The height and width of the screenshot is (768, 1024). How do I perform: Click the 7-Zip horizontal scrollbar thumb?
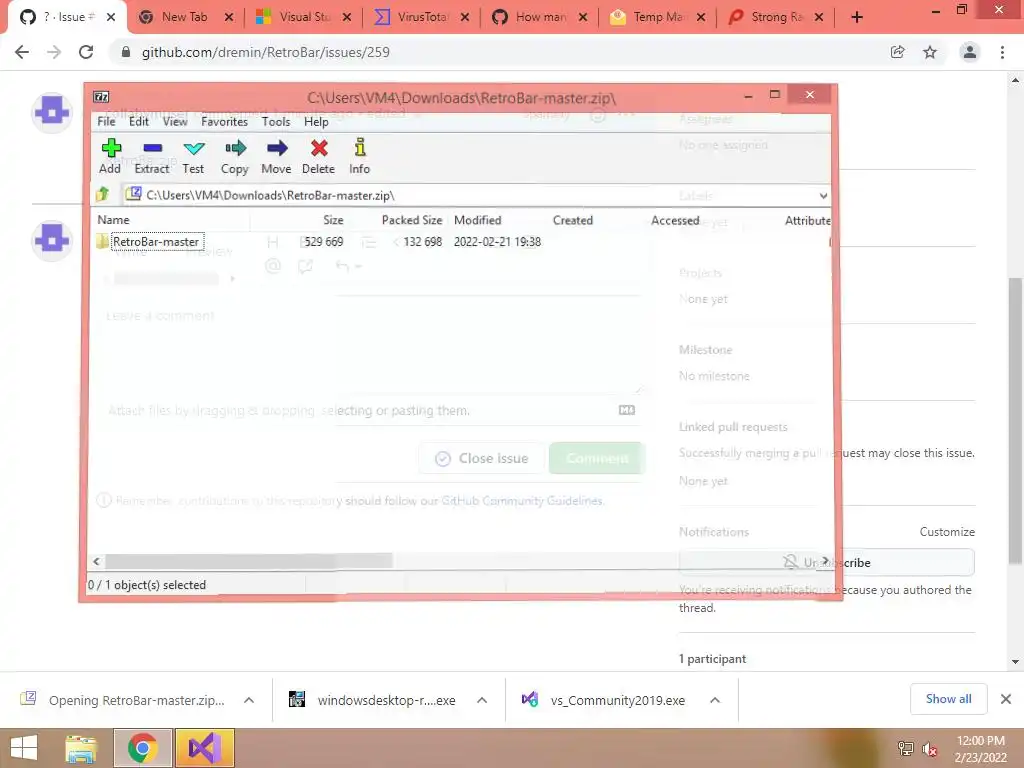point(249,561)
